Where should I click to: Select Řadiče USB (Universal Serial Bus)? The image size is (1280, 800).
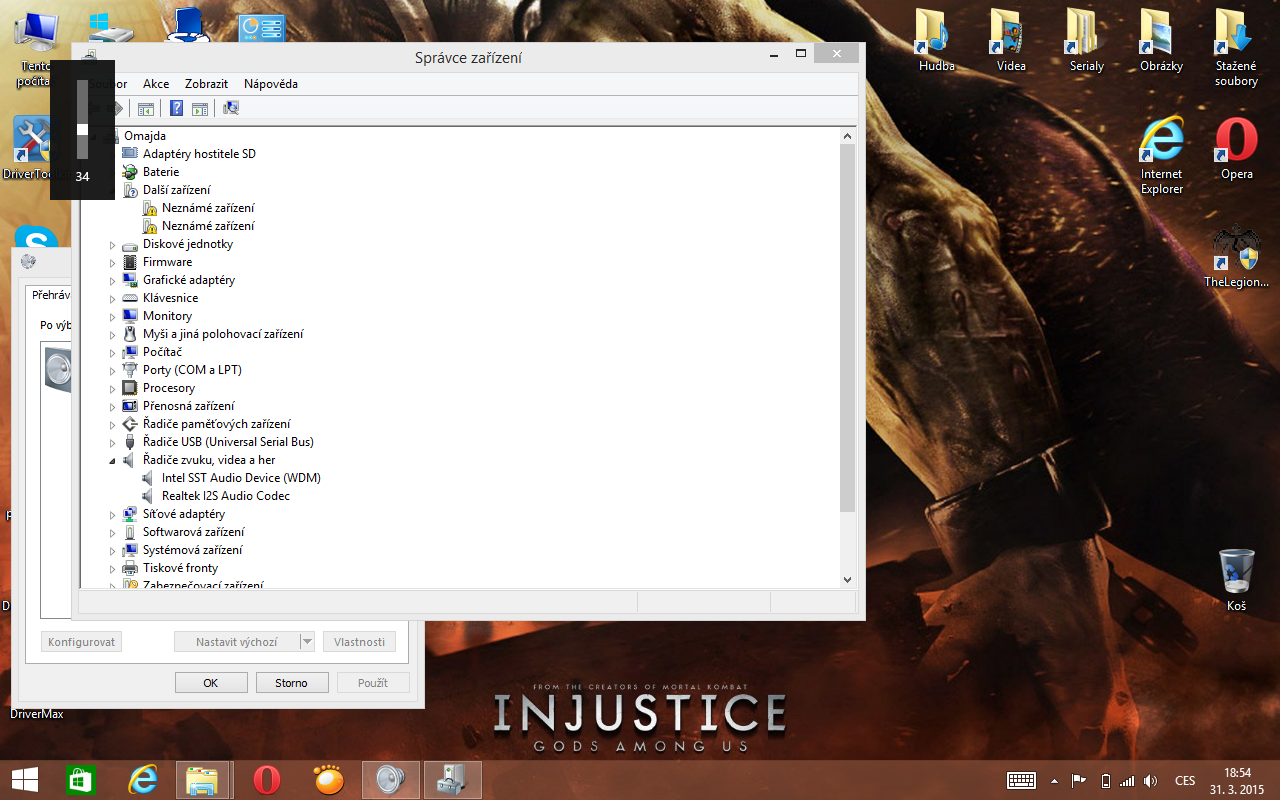click(228, 442)
